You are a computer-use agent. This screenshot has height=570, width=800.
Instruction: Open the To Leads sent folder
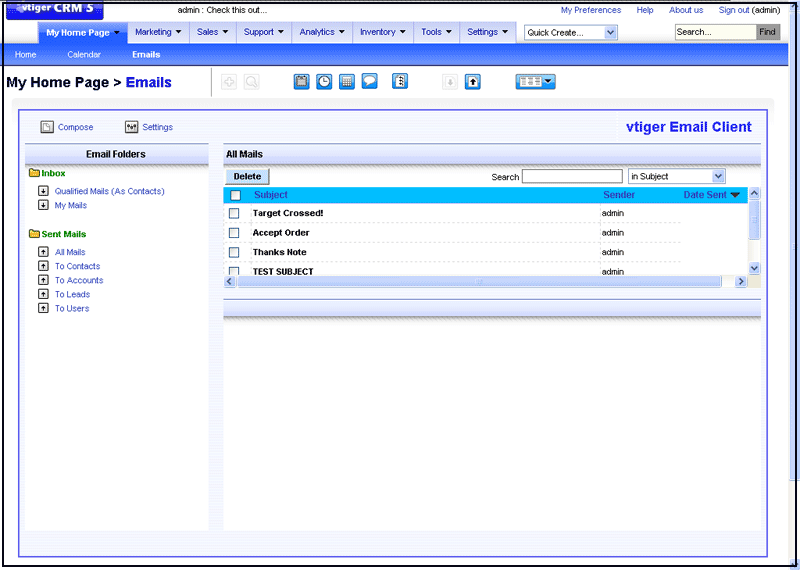(72, 294)
